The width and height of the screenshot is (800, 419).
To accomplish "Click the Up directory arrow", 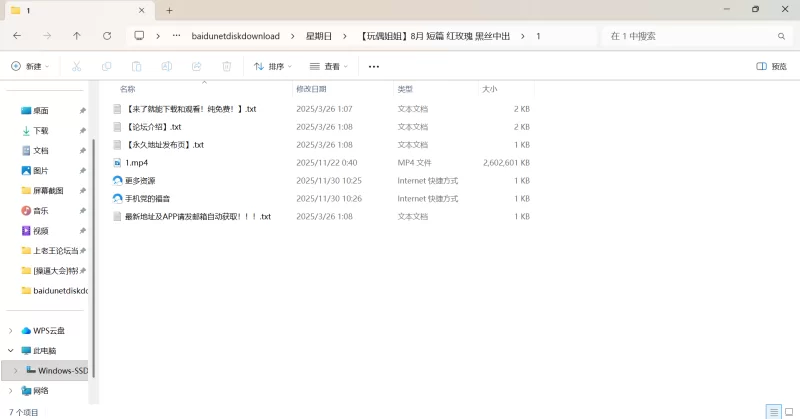I will point(77,35).
